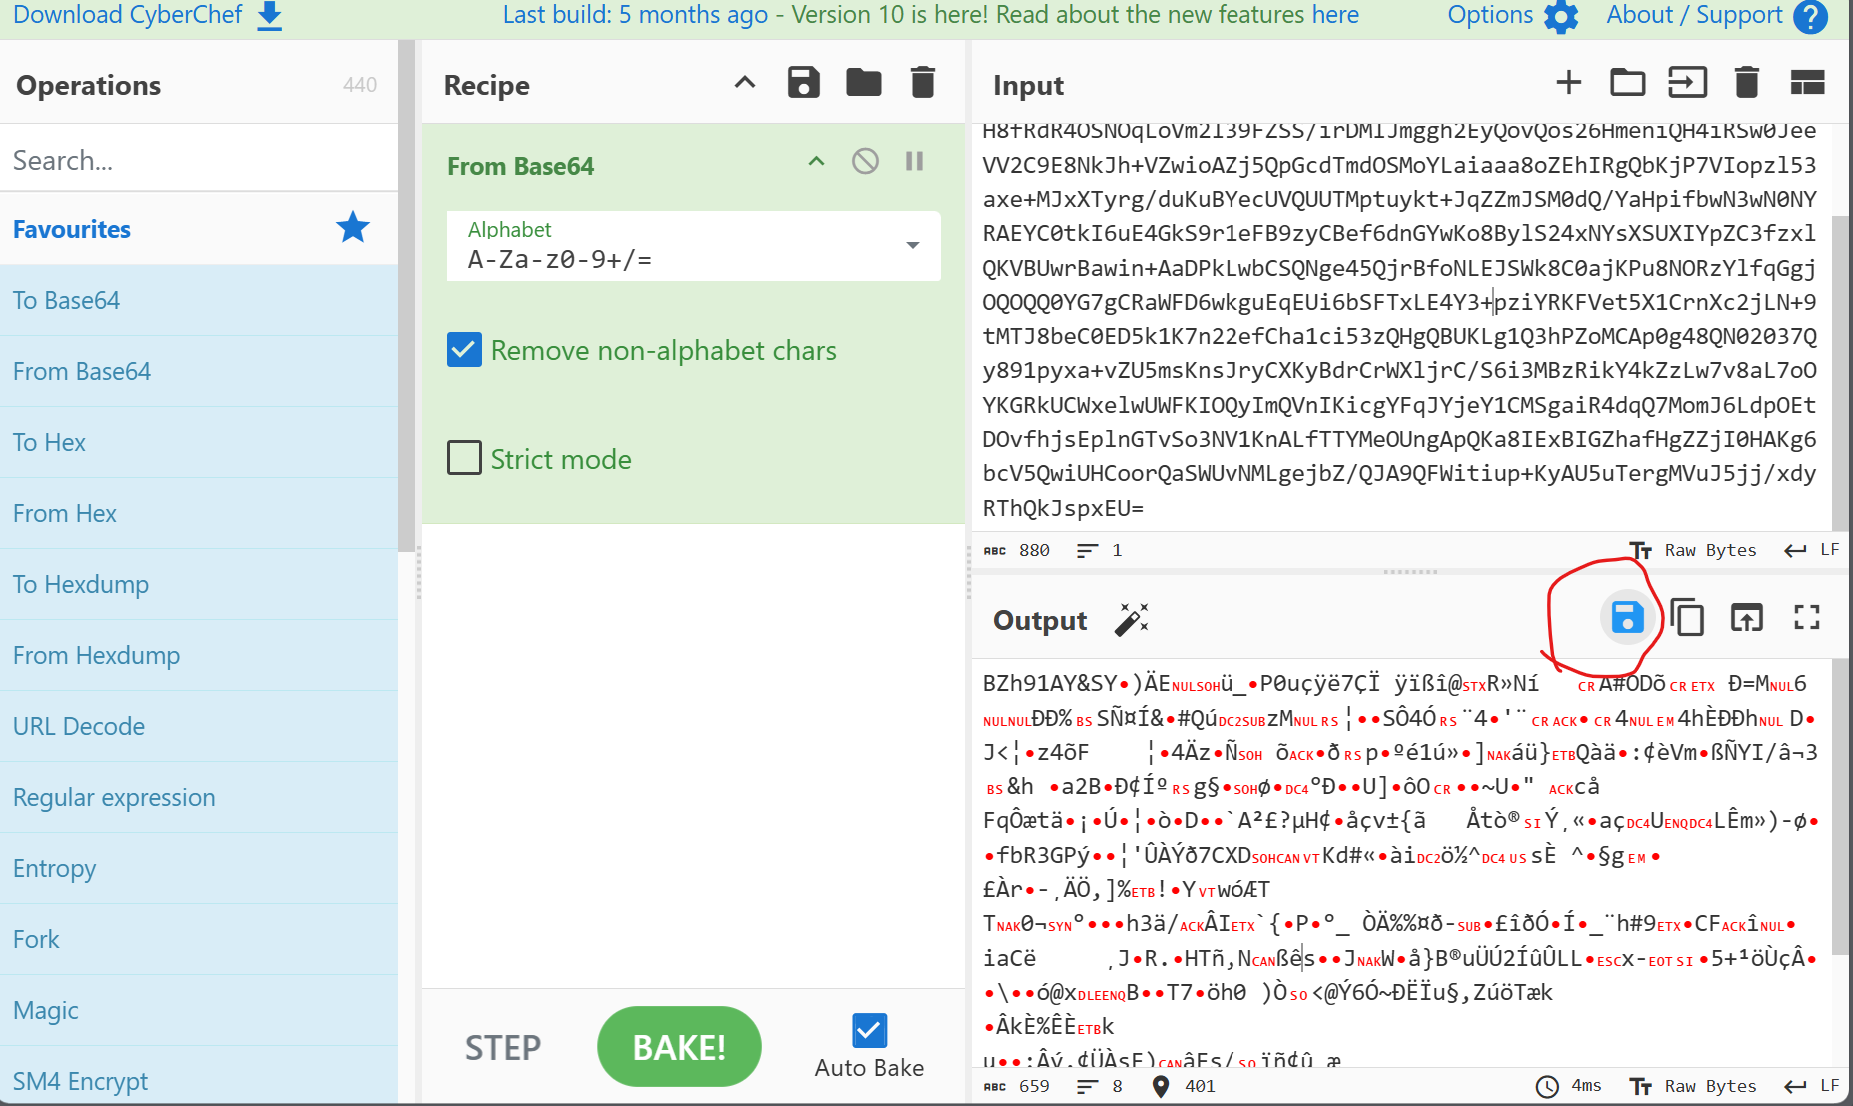Image resolution: width=1853 pixels, height=1106 pixels.
Task: Clear the recipe with trash icon
Action: pyautogui.click(x=923, y=83)
